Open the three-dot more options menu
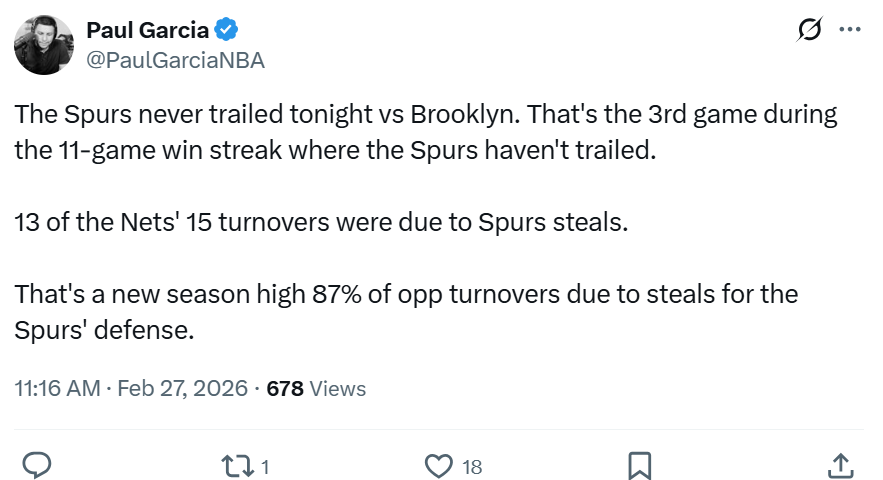This screenshot has width=883, height=480. tap(850, 30)
